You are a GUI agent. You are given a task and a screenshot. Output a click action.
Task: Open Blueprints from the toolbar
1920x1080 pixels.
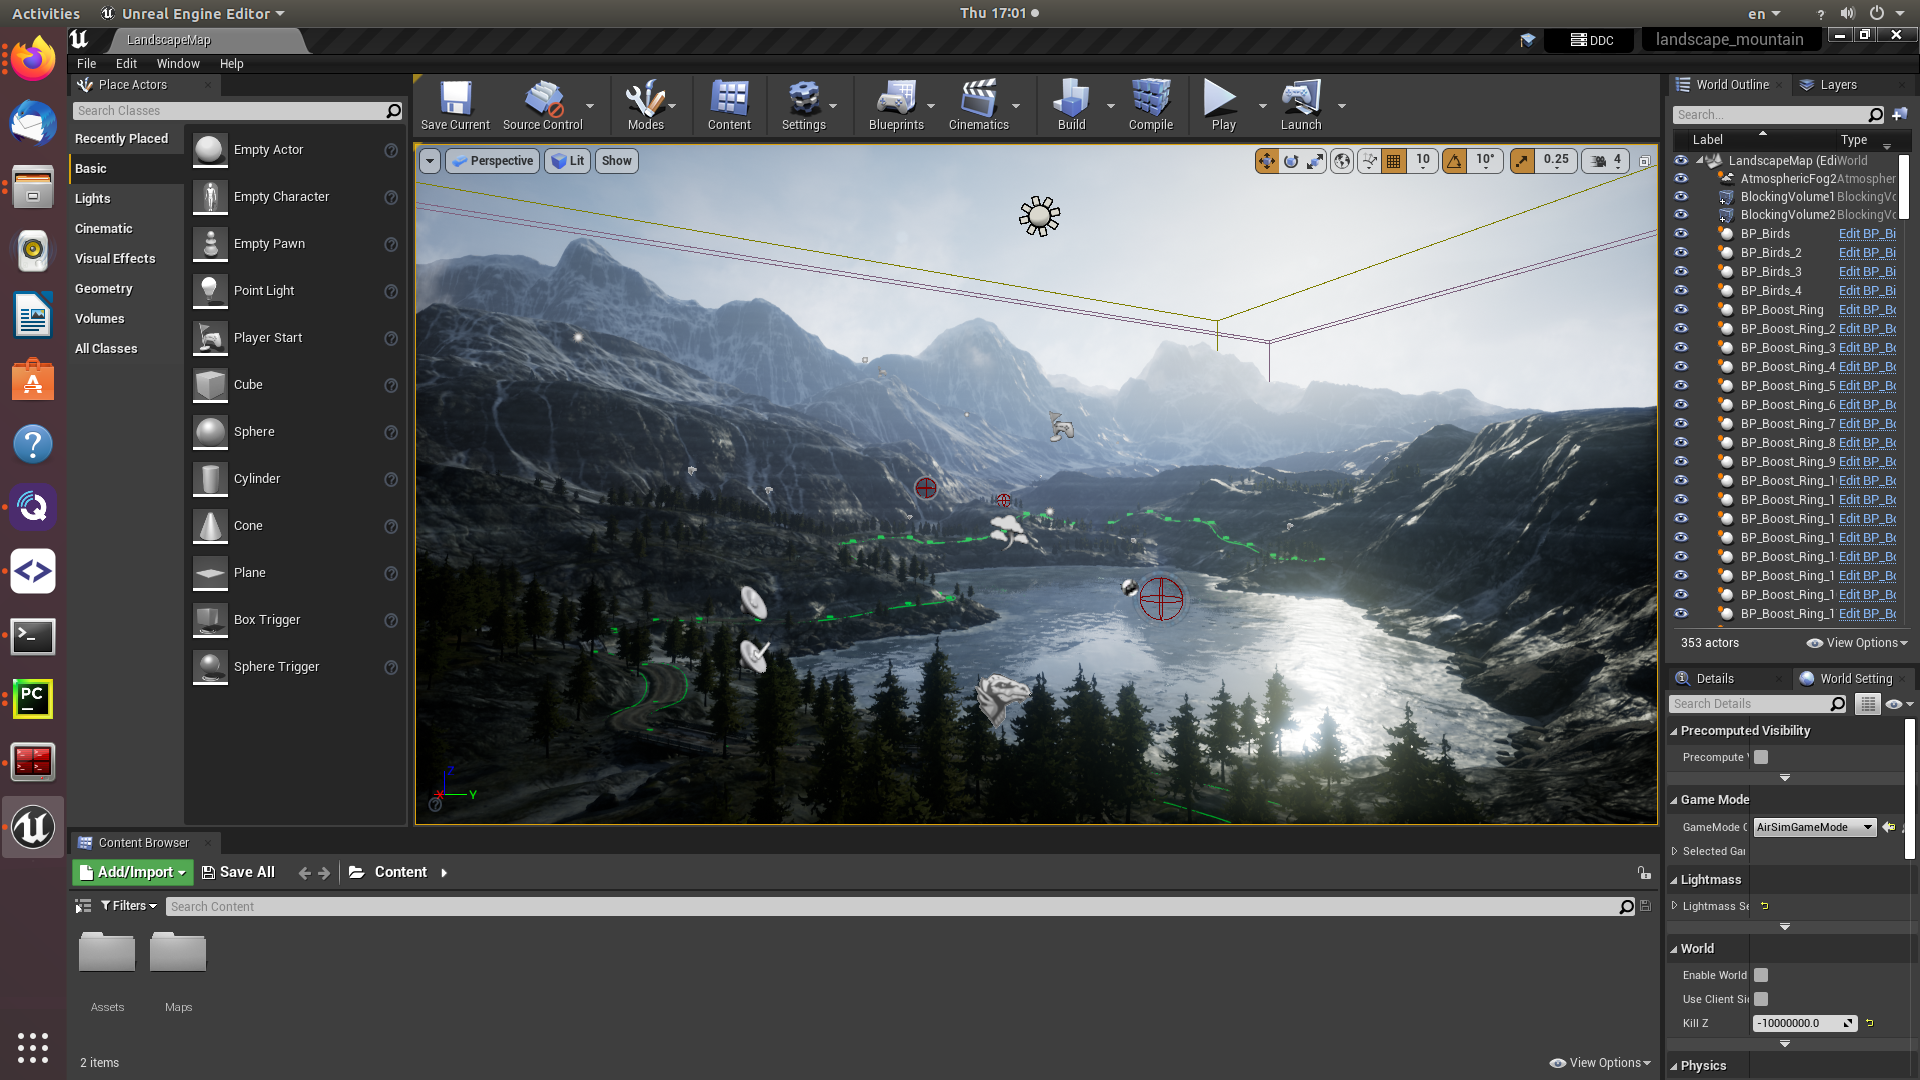coord(896,105)
